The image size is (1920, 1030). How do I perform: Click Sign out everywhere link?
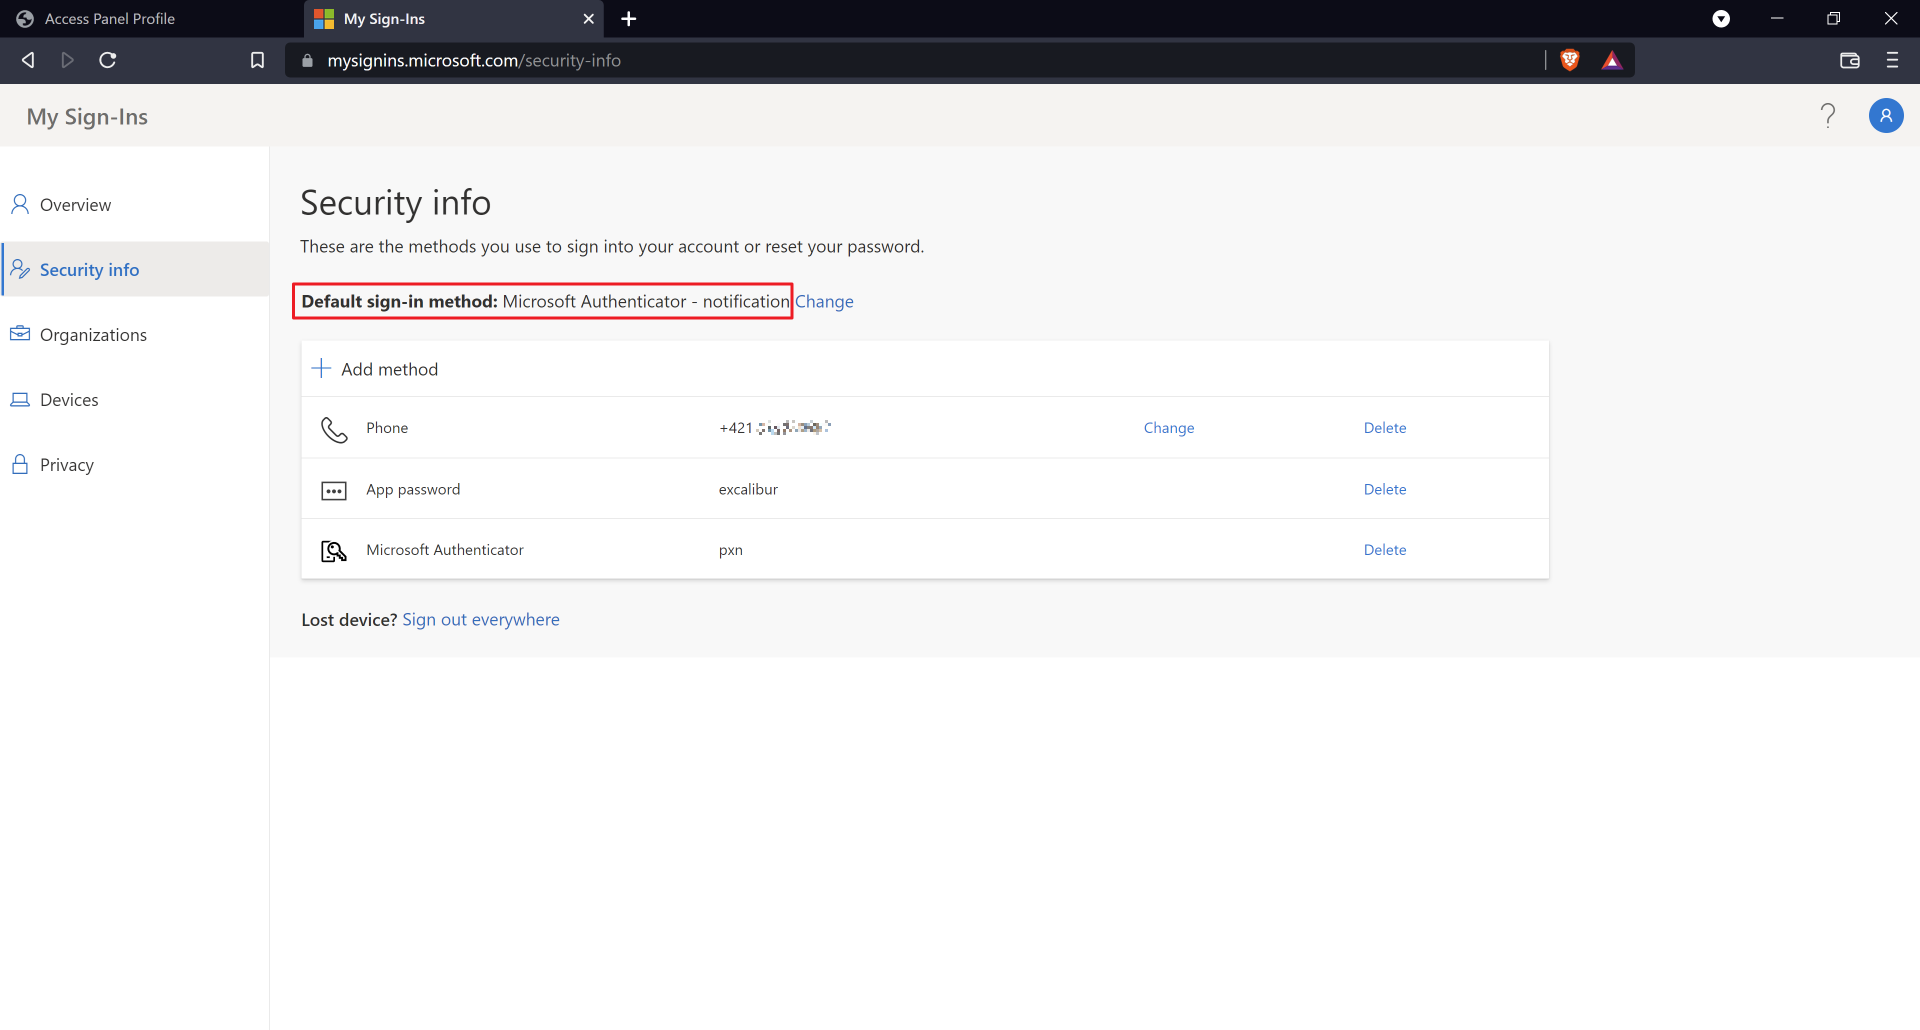[x=481, y=620]
